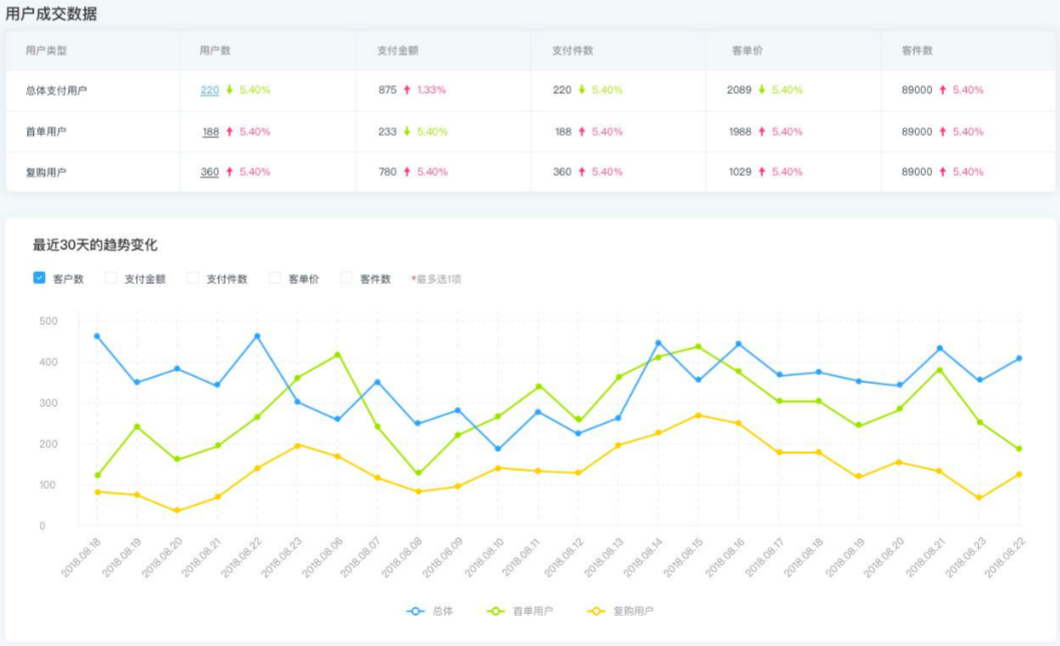
Task: Enable the 支付金额 checkbox
Action: pyautogui.click(x=111, y=279)
